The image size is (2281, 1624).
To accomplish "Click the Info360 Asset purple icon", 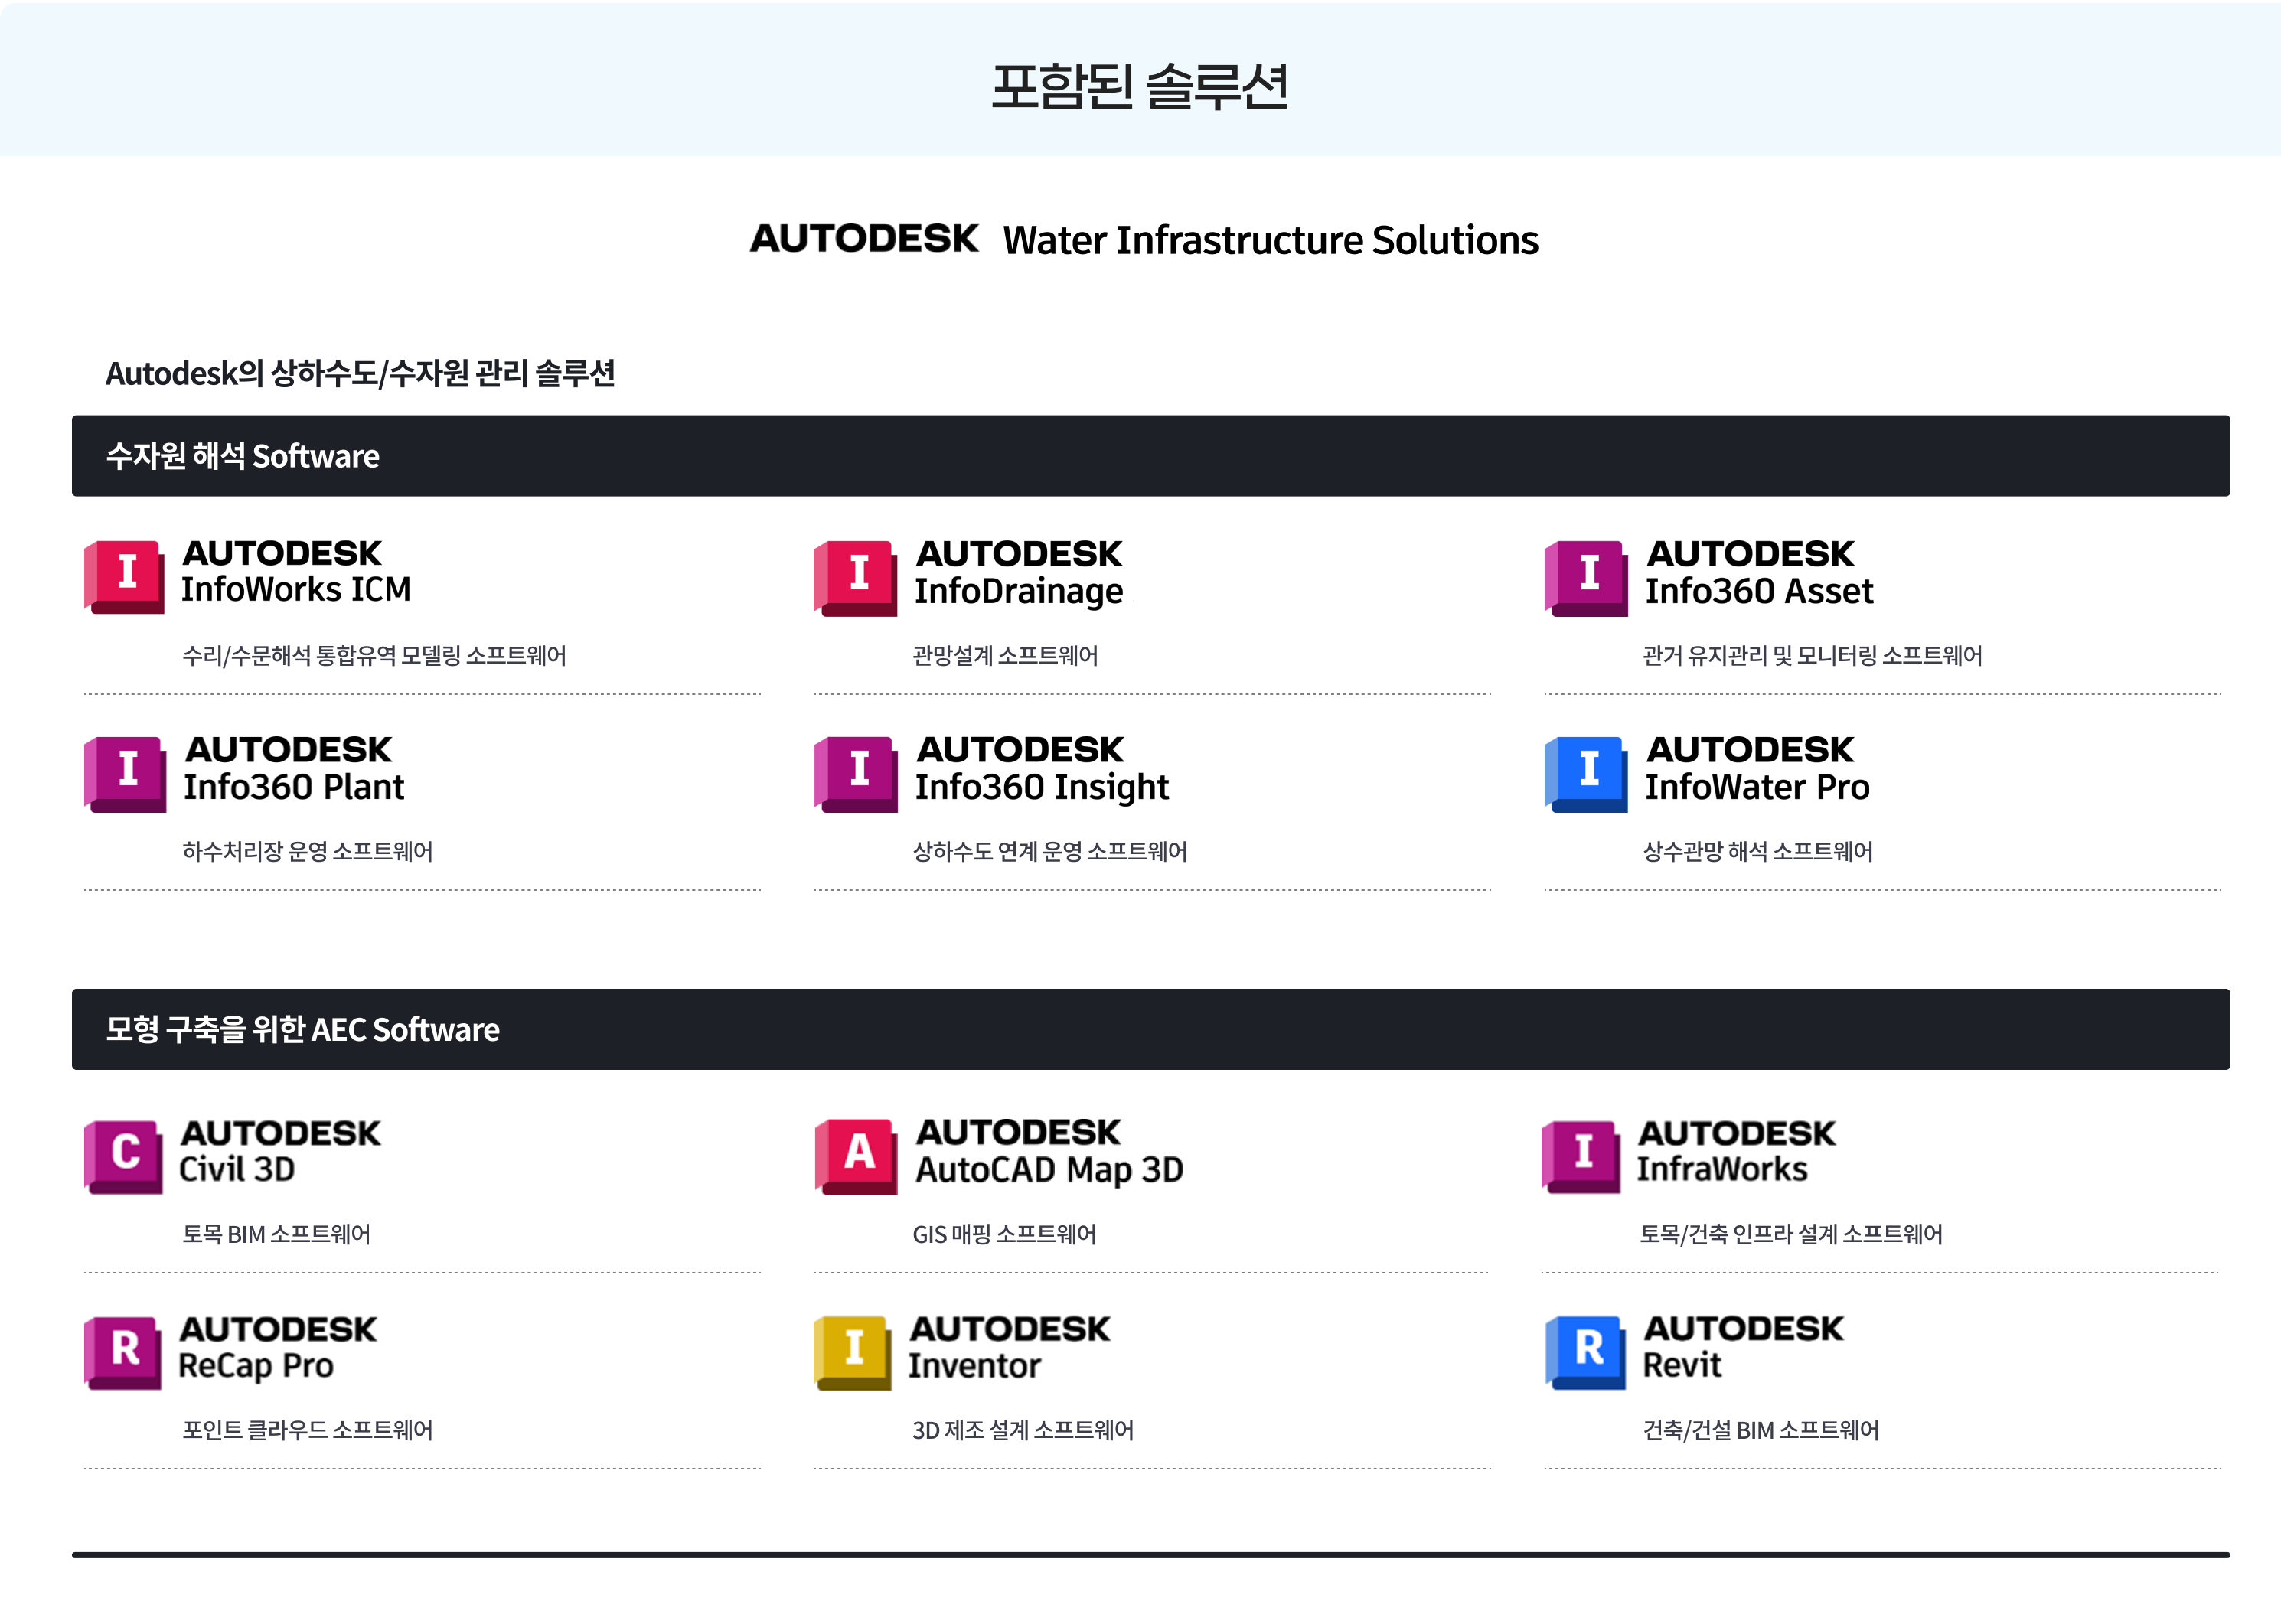I will point(1585,578).
